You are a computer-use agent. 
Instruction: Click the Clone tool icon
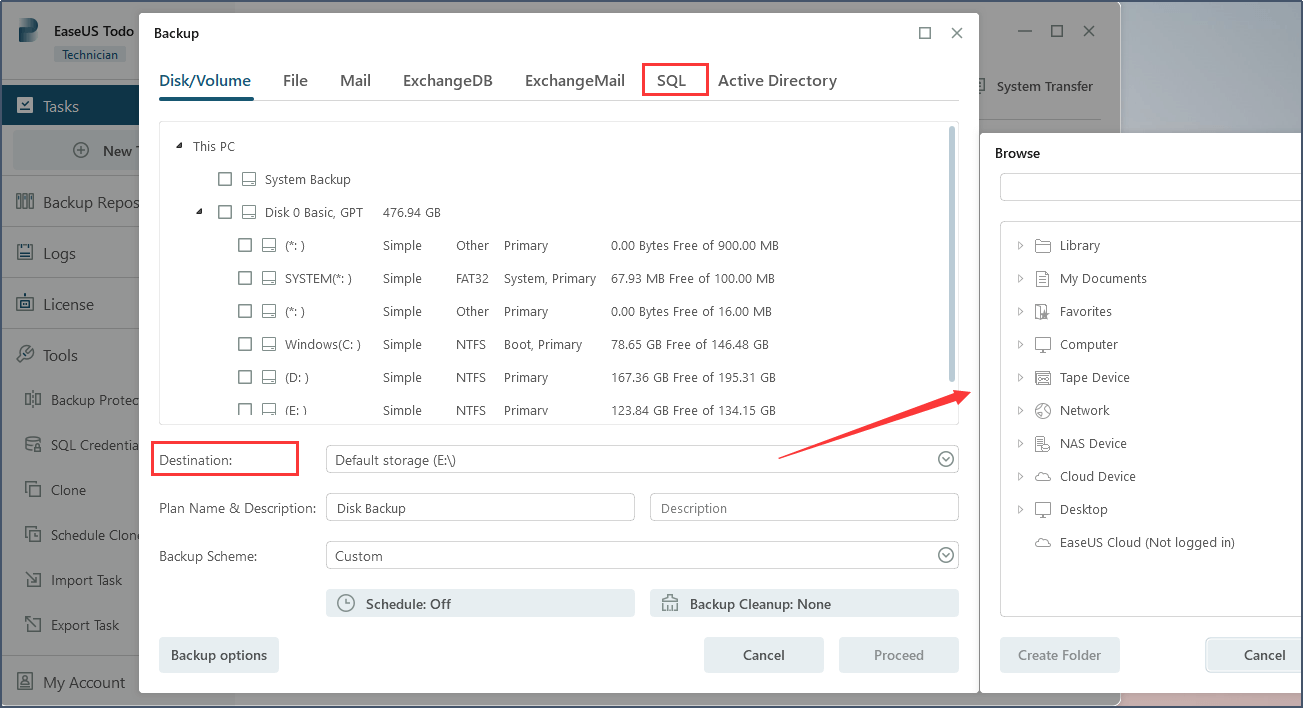tap(32, 490)
